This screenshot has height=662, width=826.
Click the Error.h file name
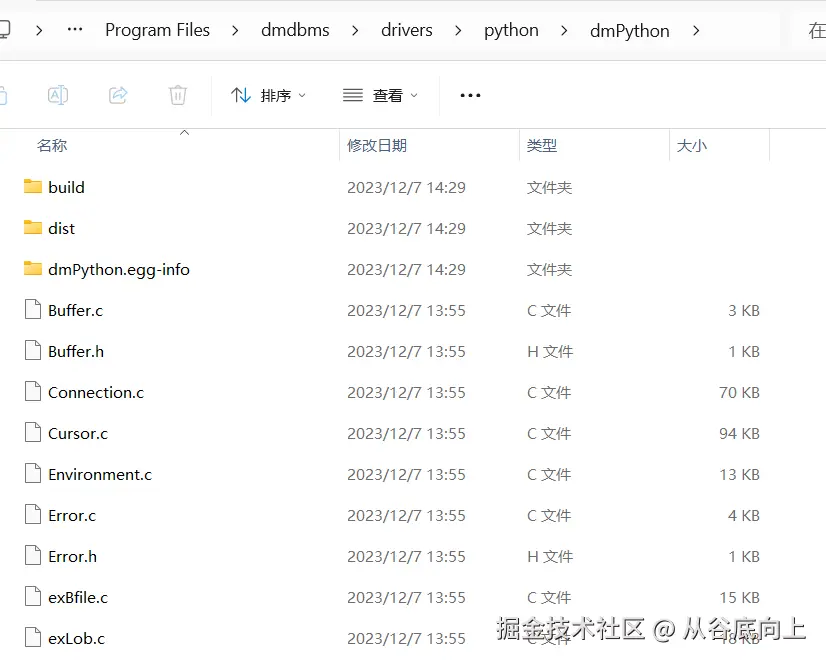[x=73, y=557]
